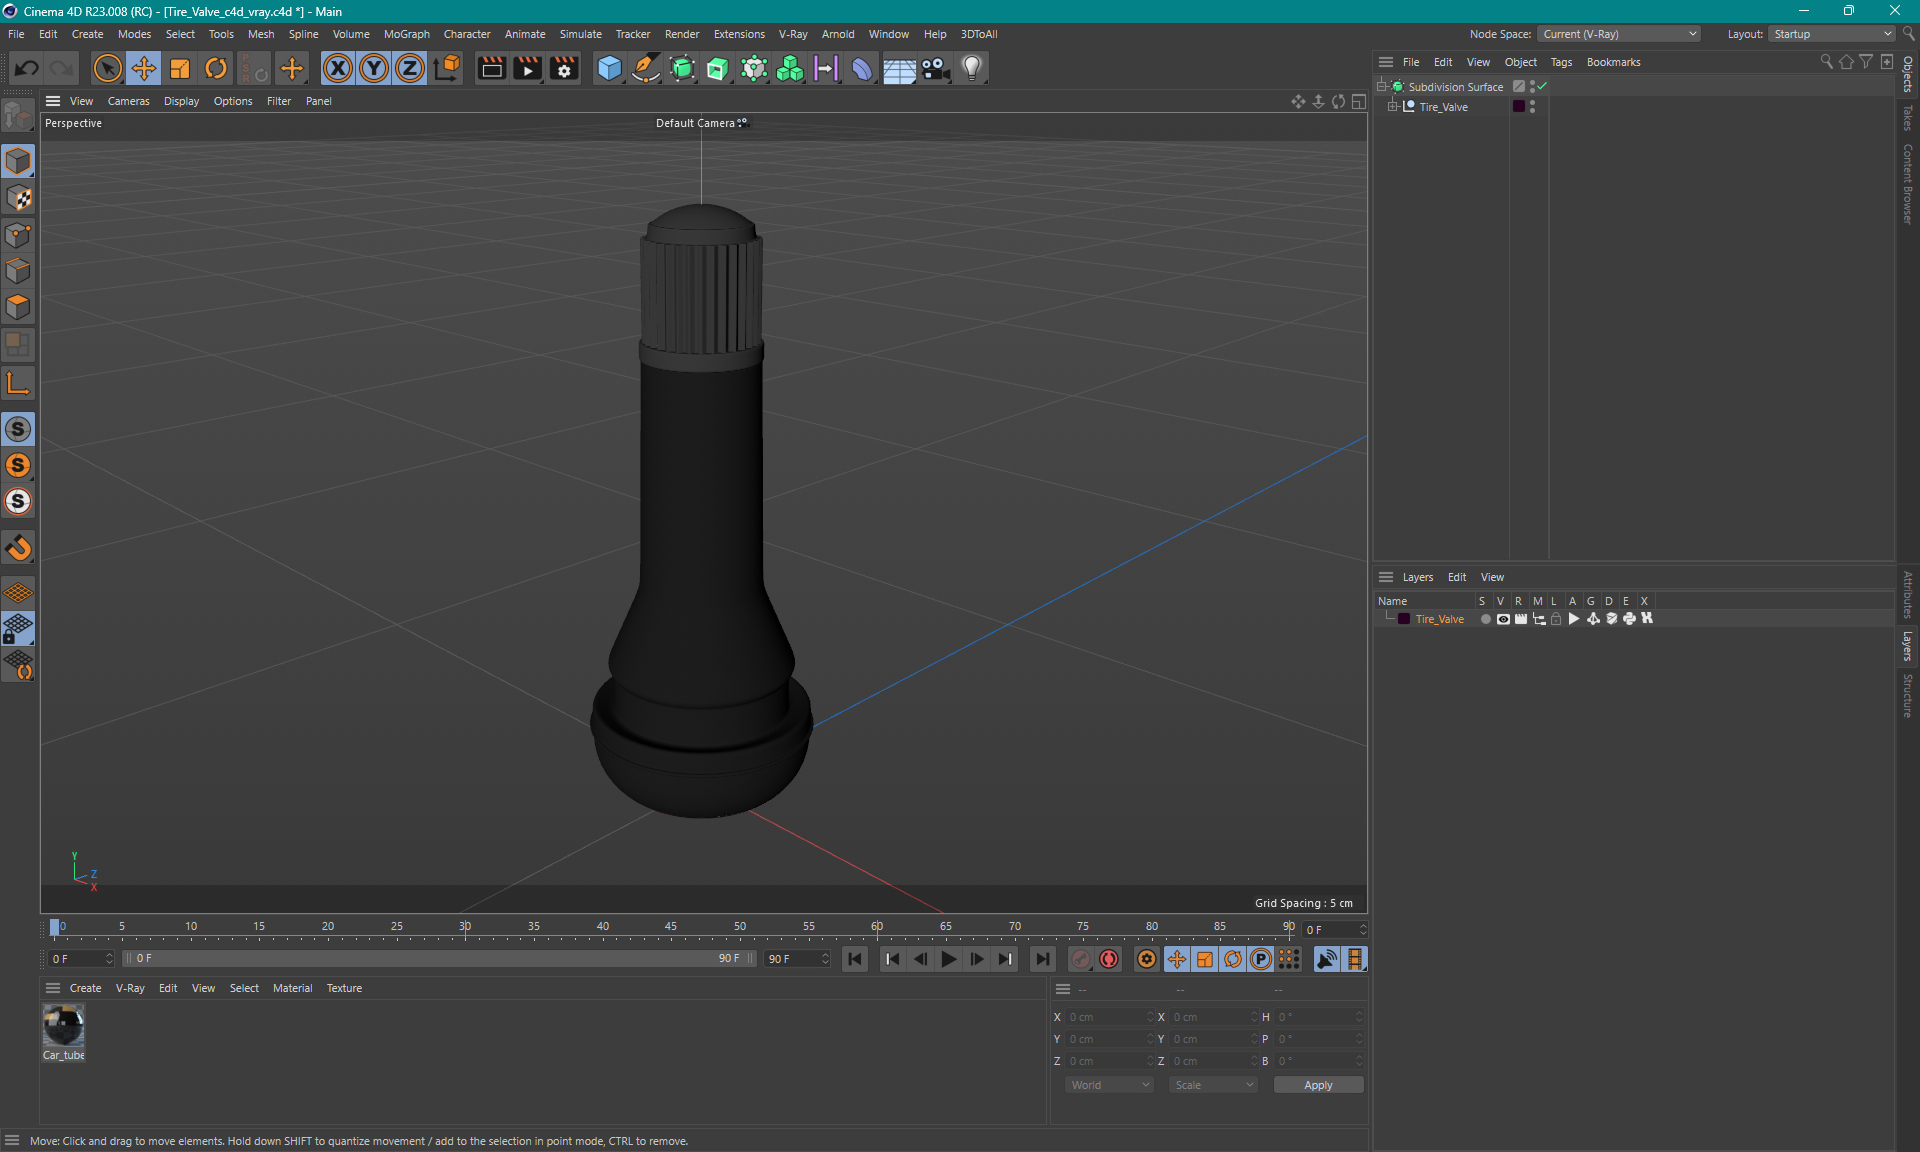
Task: Click the Floor environment icon
Action: tap(899, 68)
